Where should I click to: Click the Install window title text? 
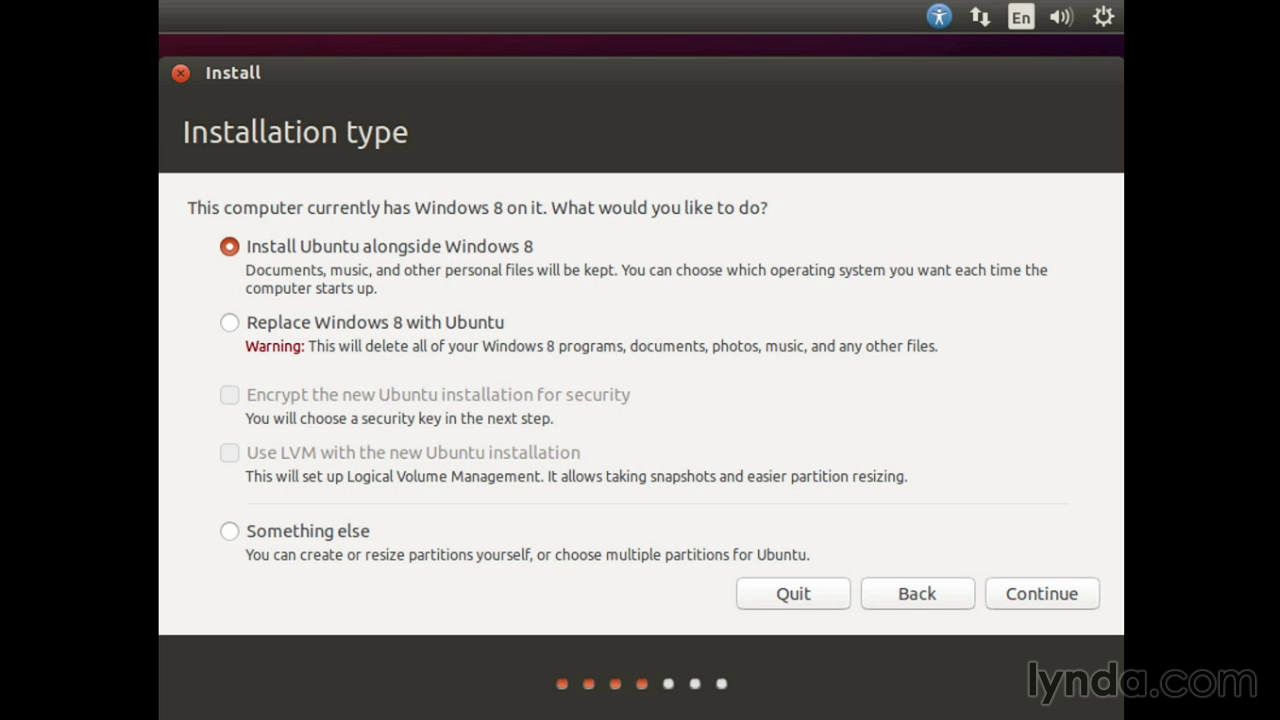point(233,73)
